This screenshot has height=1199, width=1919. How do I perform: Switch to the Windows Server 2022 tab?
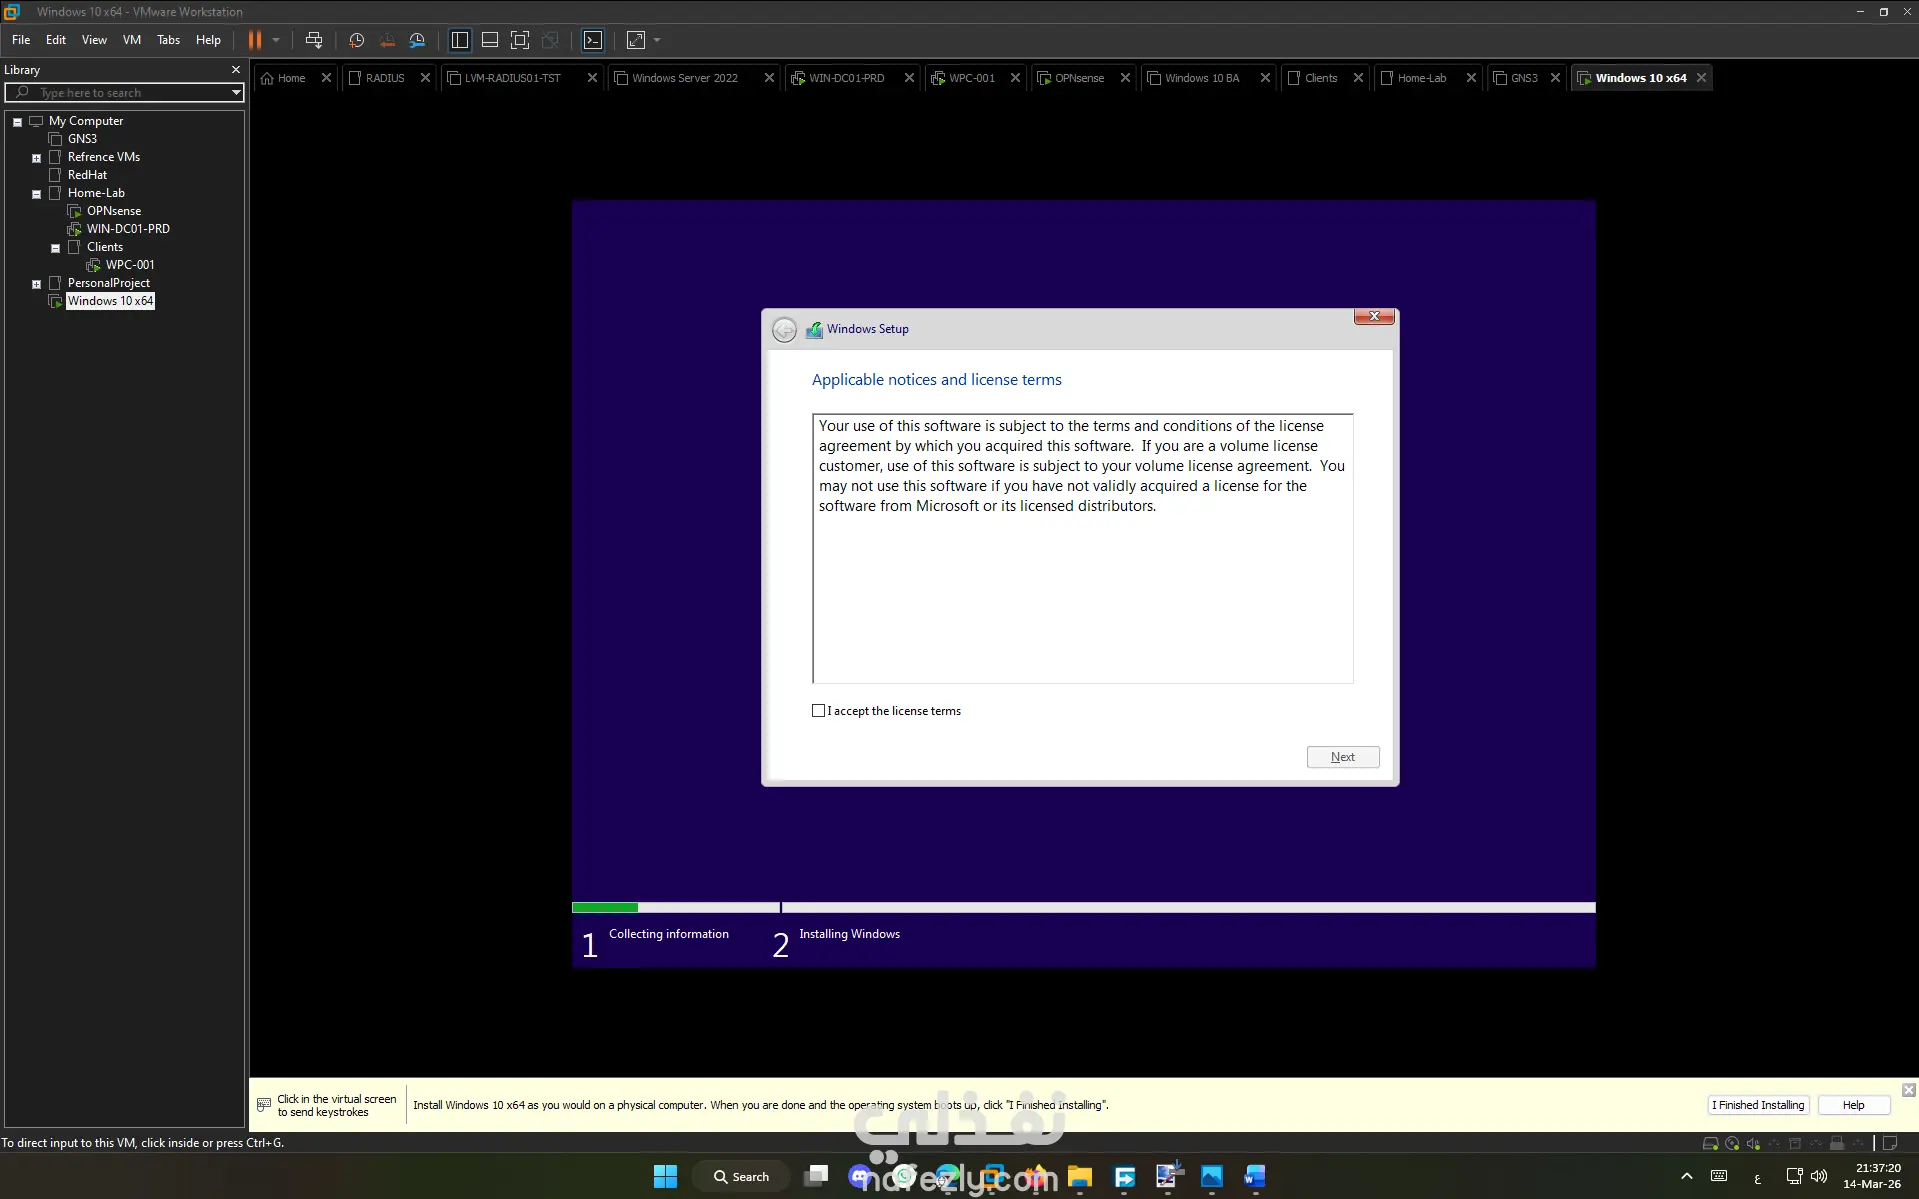tap(685, 78)
